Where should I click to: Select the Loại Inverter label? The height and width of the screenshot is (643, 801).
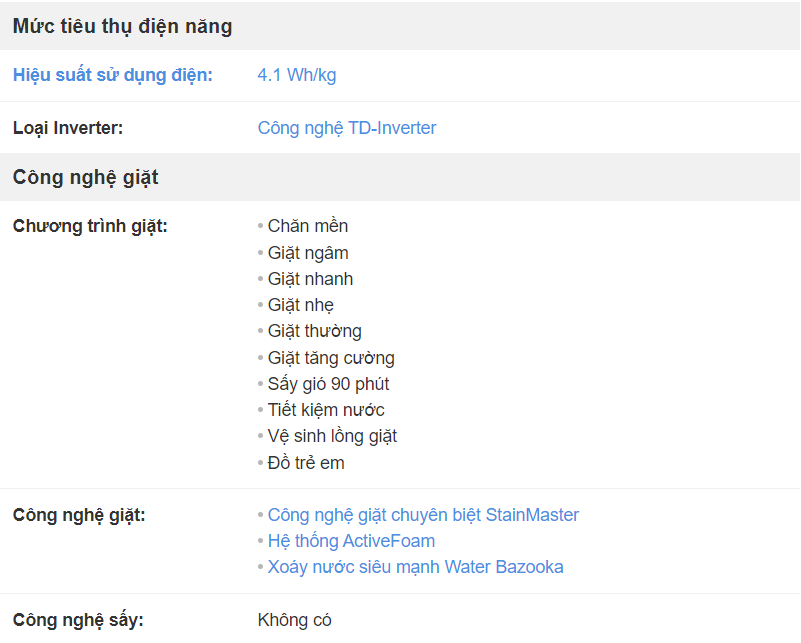coord(68,128)
